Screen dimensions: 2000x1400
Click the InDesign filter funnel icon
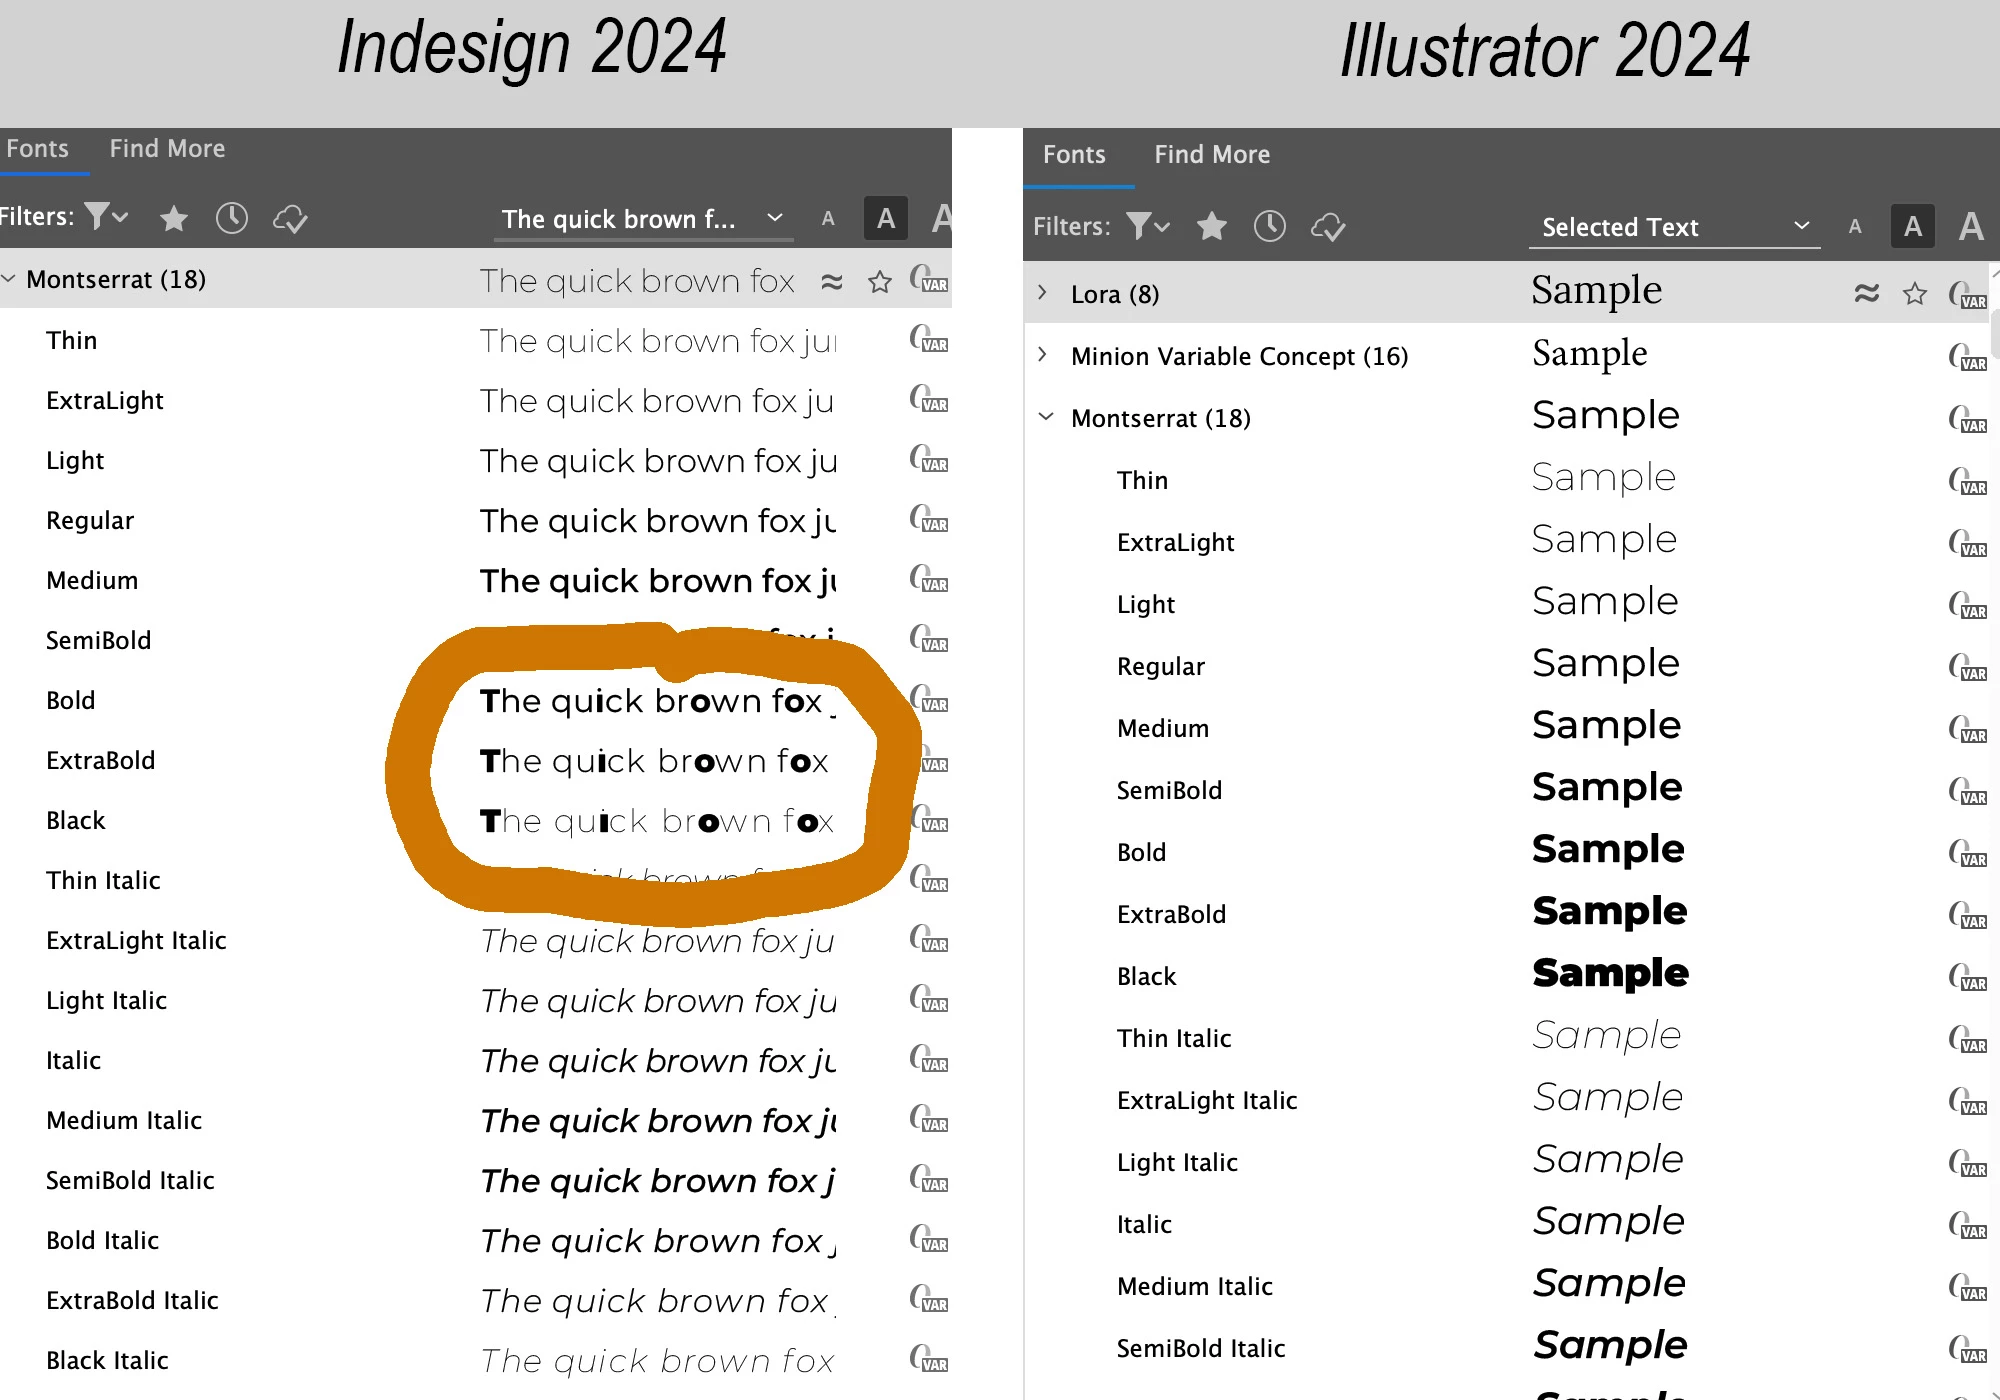(98, 216)
